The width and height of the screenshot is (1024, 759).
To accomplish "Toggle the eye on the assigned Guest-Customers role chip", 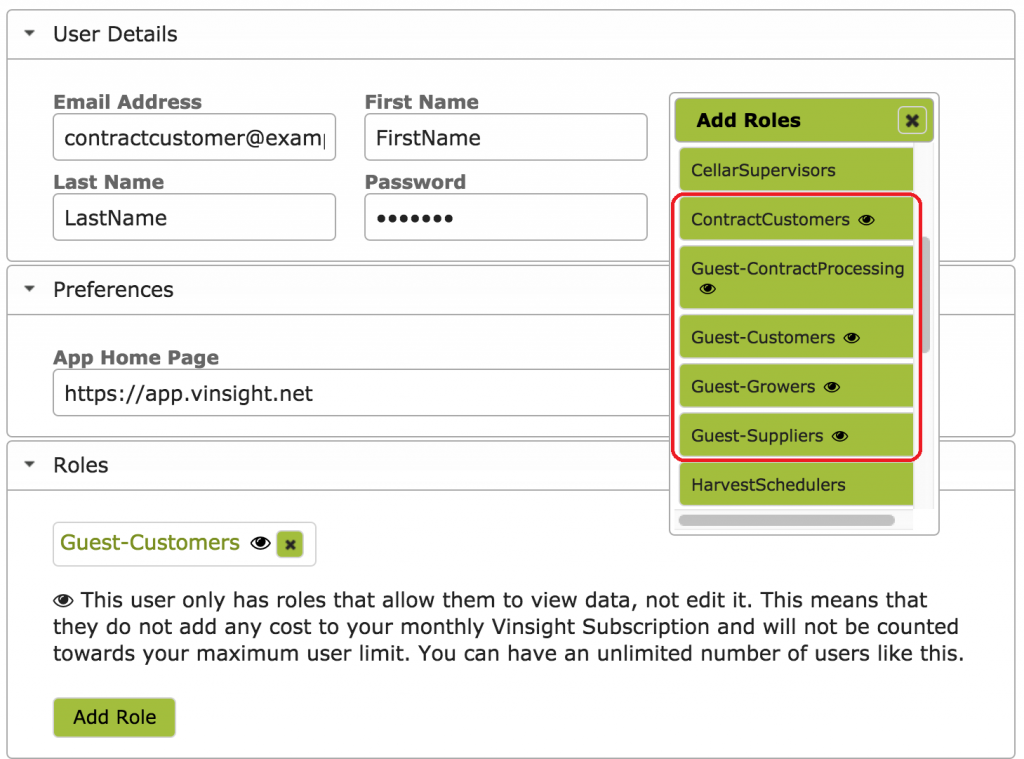I will click(x=260, y=543).
